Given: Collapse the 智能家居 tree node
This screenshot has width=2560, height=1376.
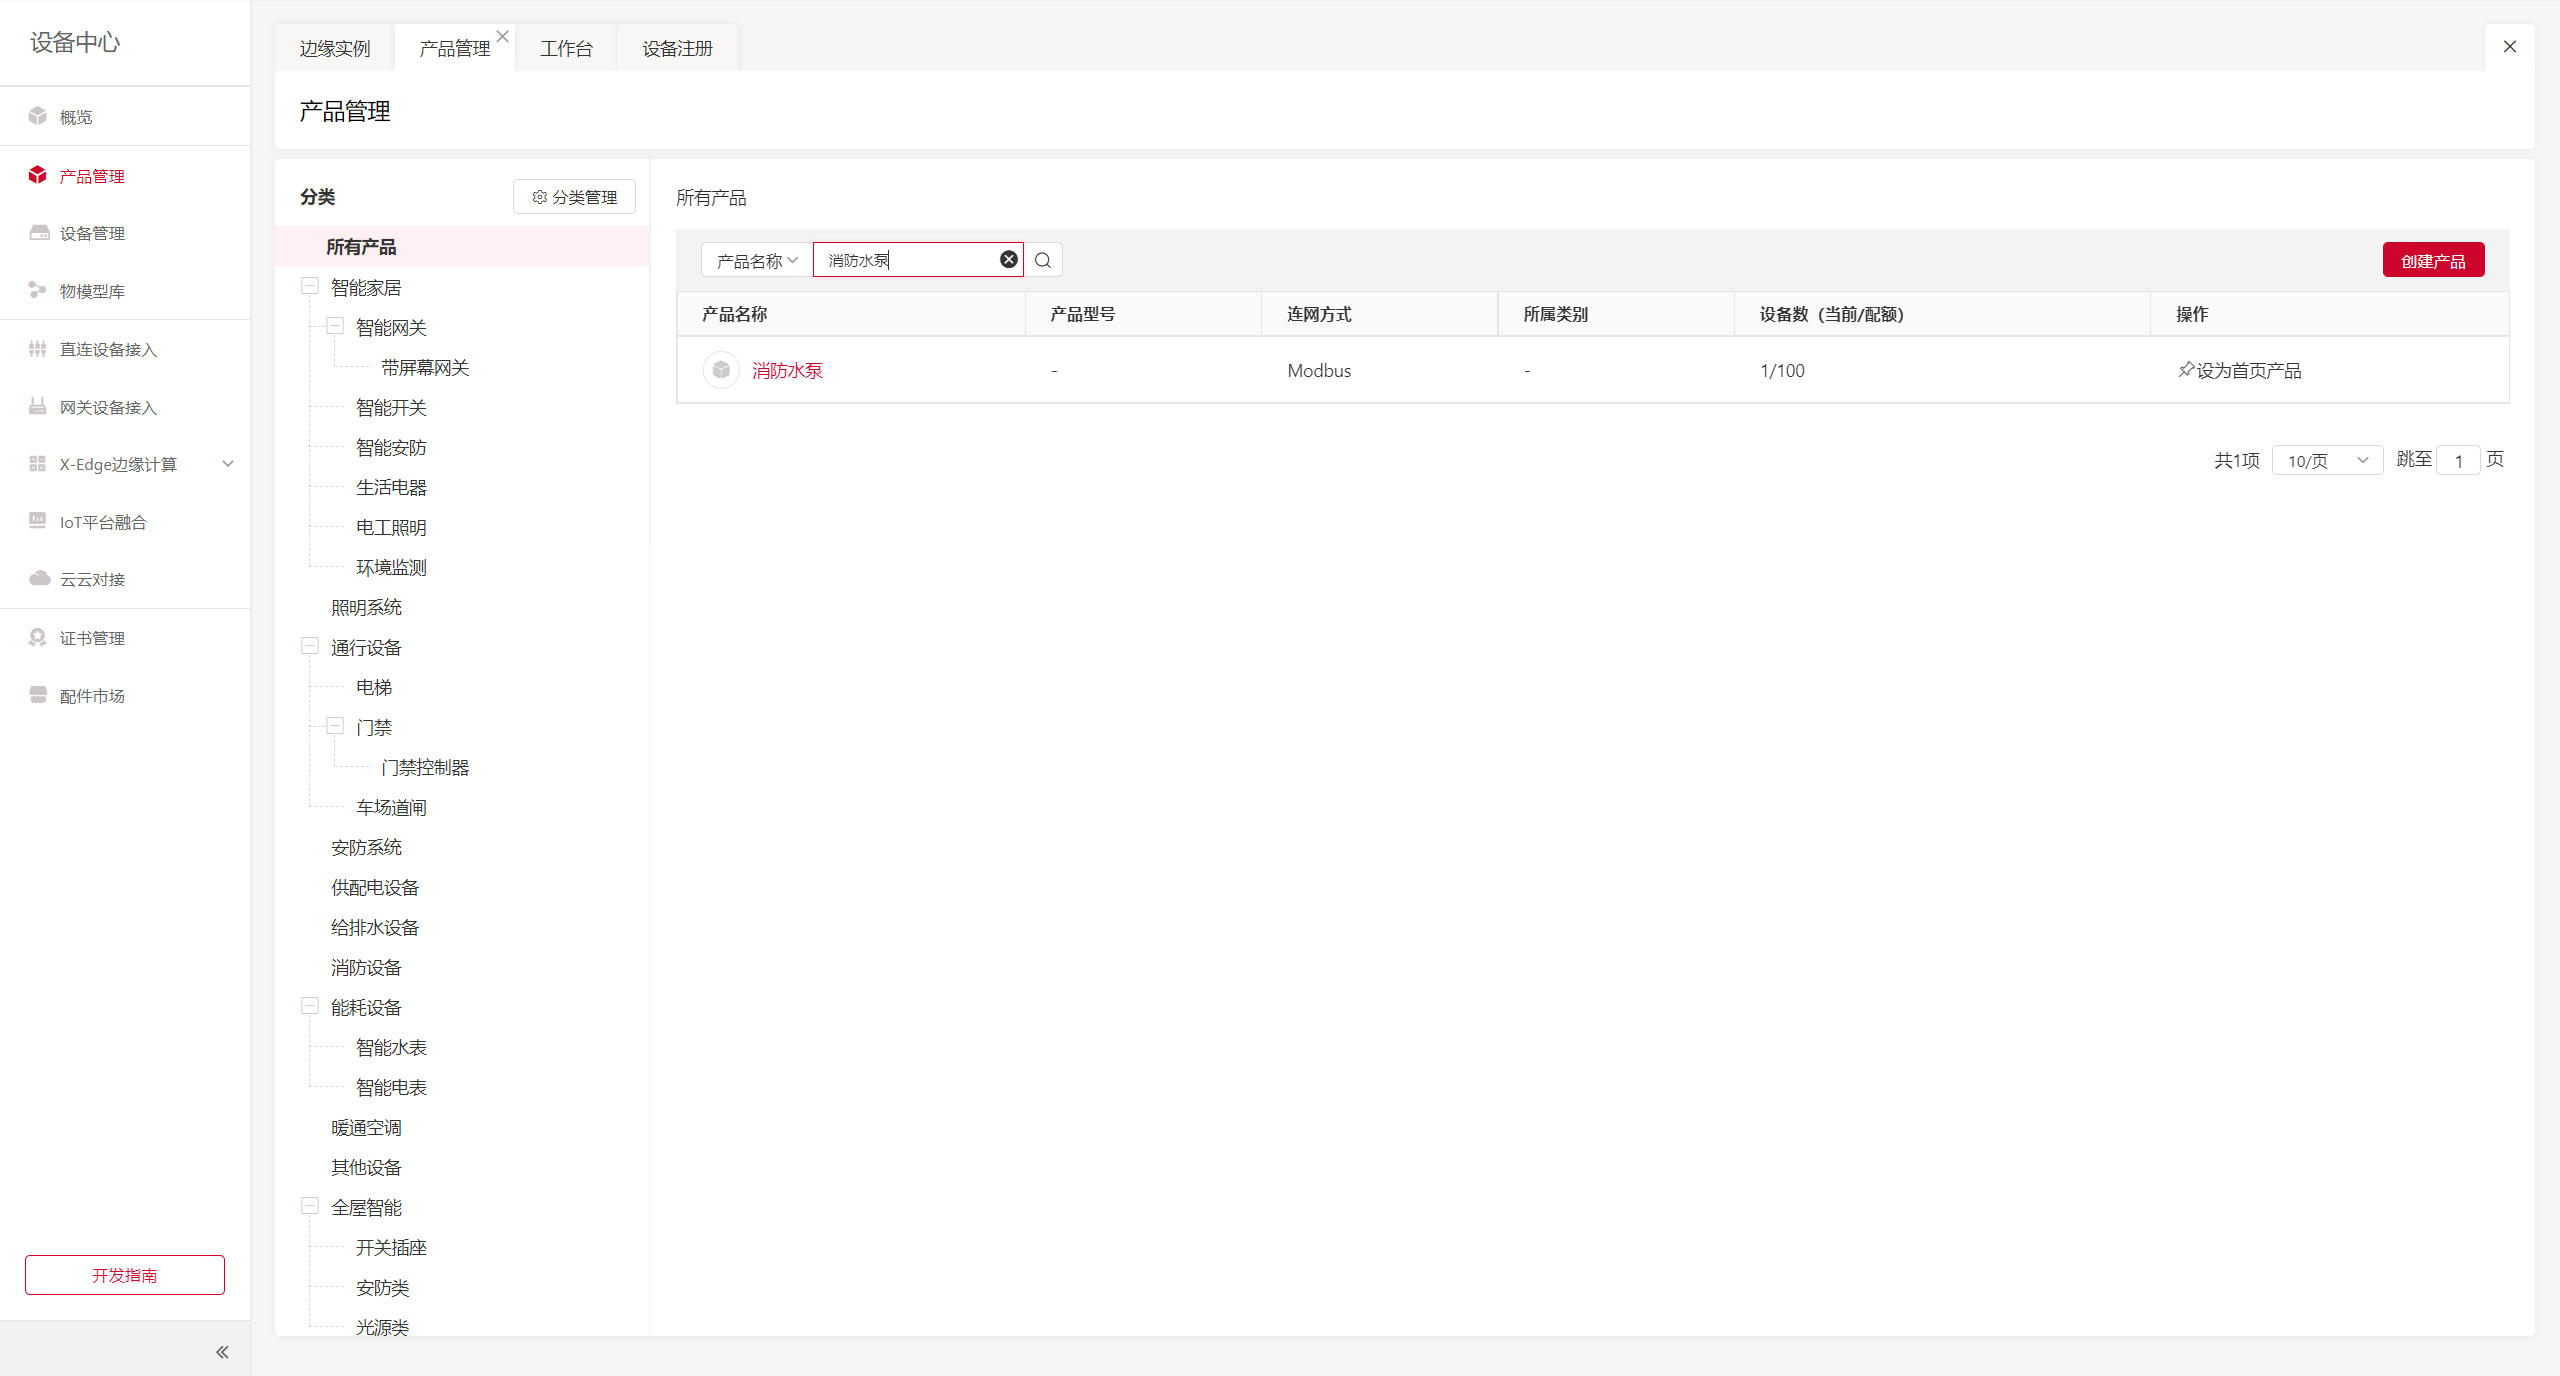Looking at the screenshot, I should [310, 287].
